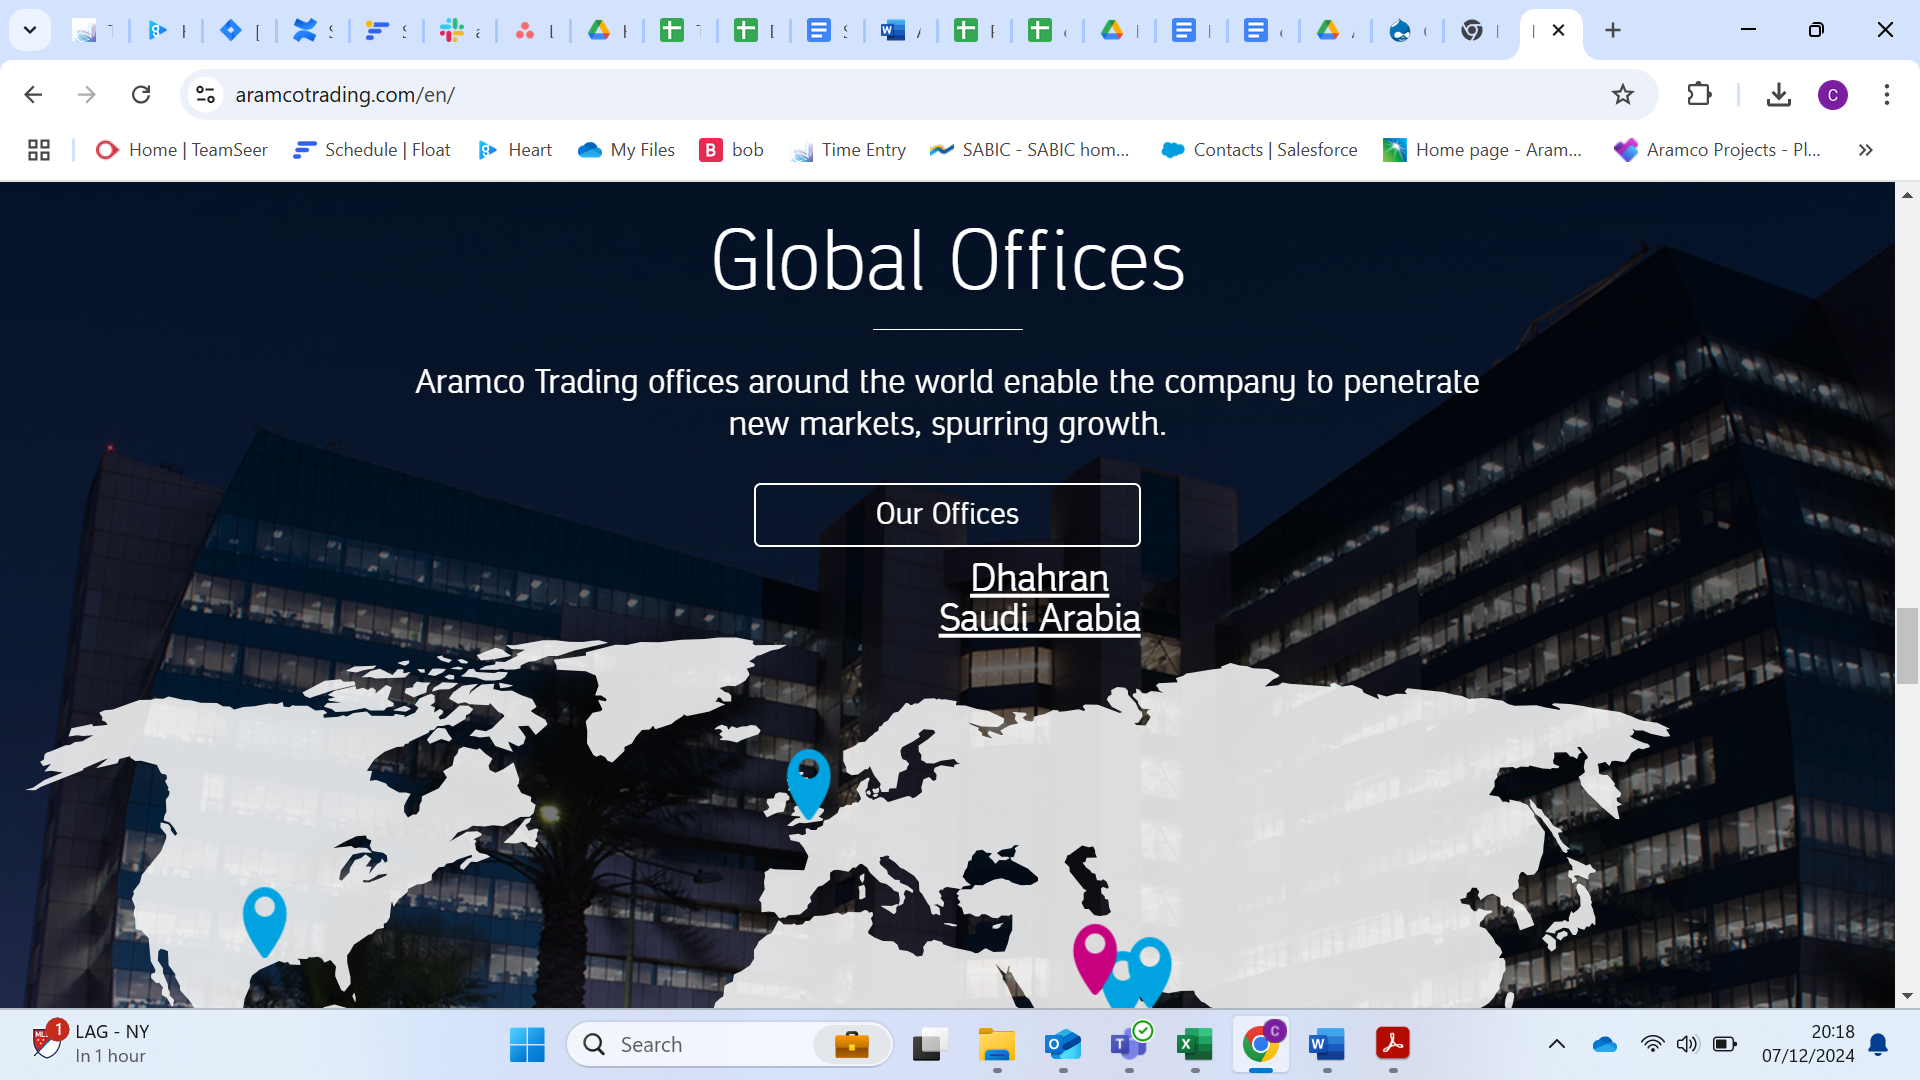Open the LAG - NY taskbar widget
The height and width of the screenshot is (1080, 1920).
90,1043
